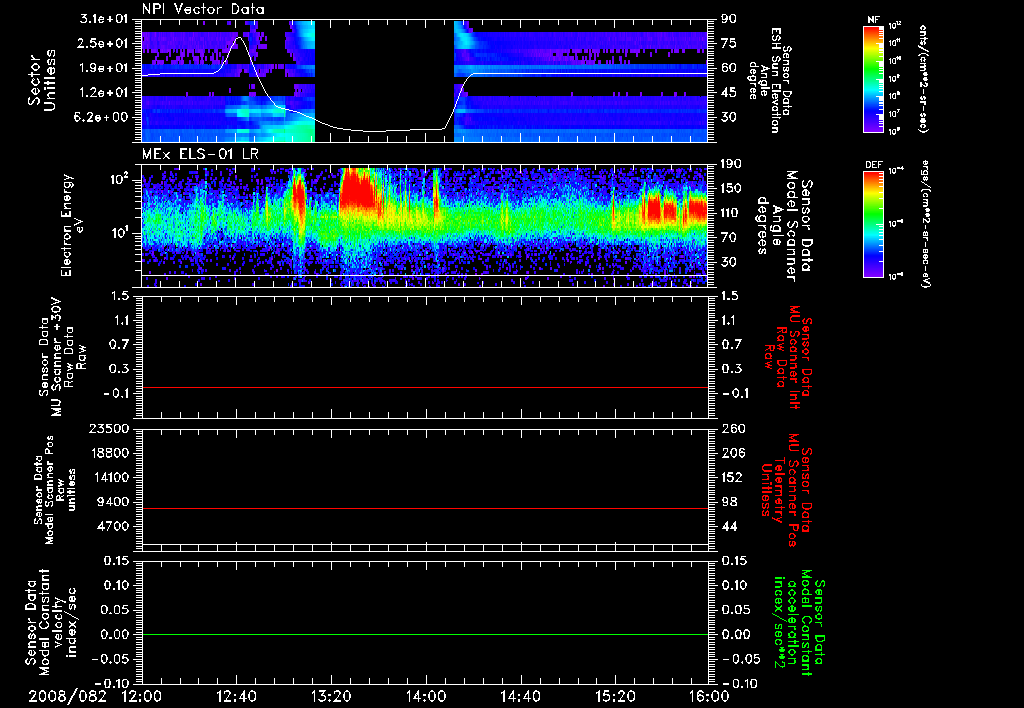Click the "NF" label above color bar
The height and width of the screenshot is (708, 1024).
tap(873, 20)
